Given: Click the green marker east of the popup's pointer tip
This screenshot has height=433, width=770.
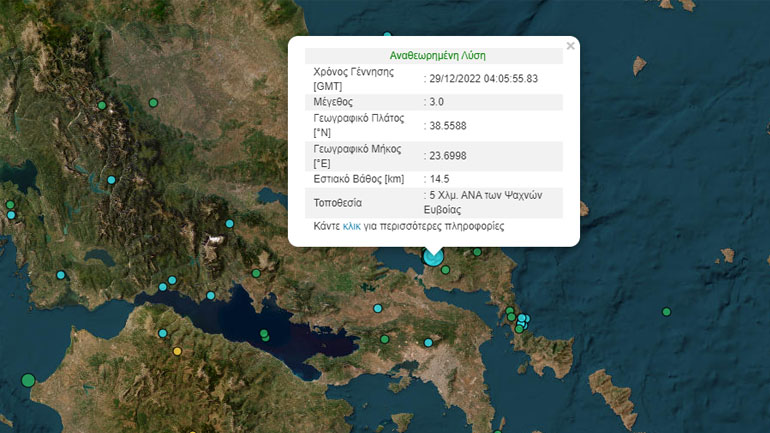Looking at the screenshot, I should pyautogui.click(x=477, y=252).
